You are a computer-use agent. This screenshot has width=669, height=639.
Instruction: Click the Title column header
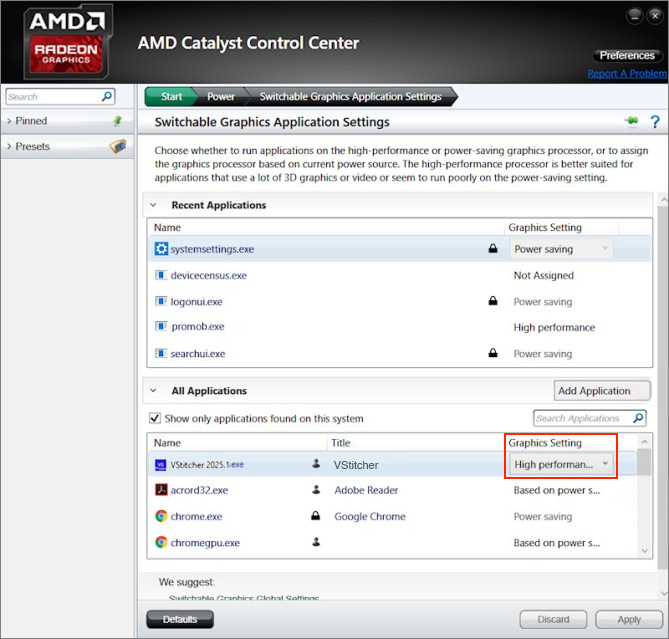click(341, 443)
